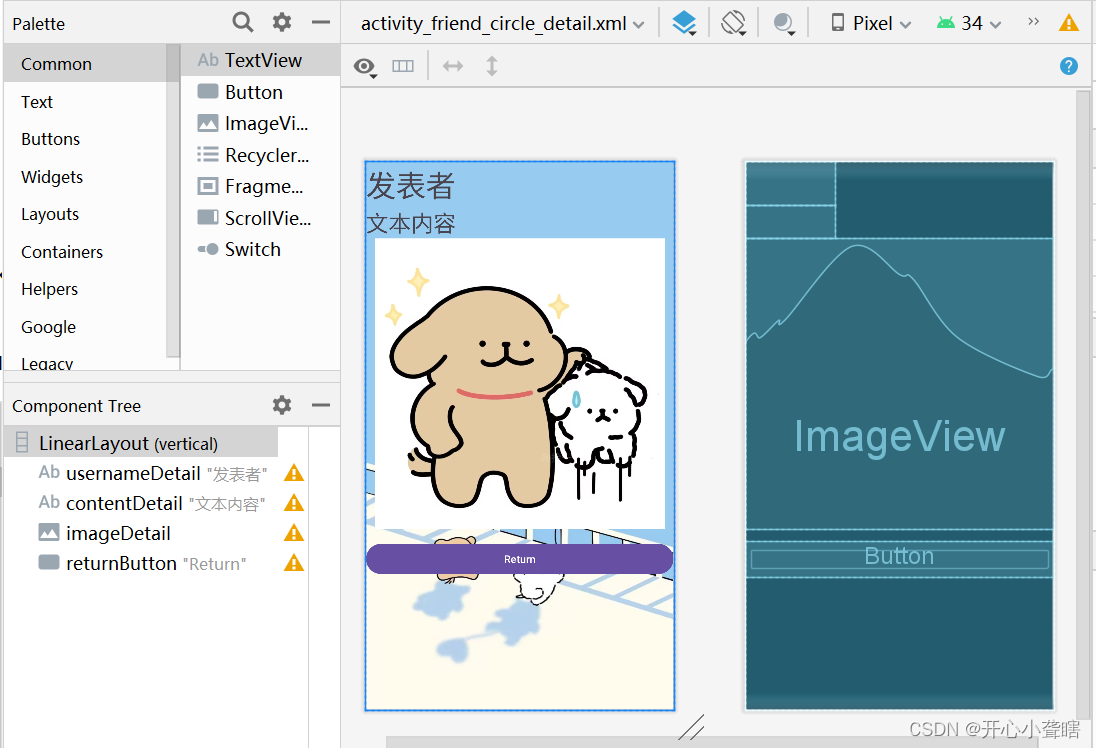Select the Buttons palette category

pyautogui.click(x=85, y=139)
